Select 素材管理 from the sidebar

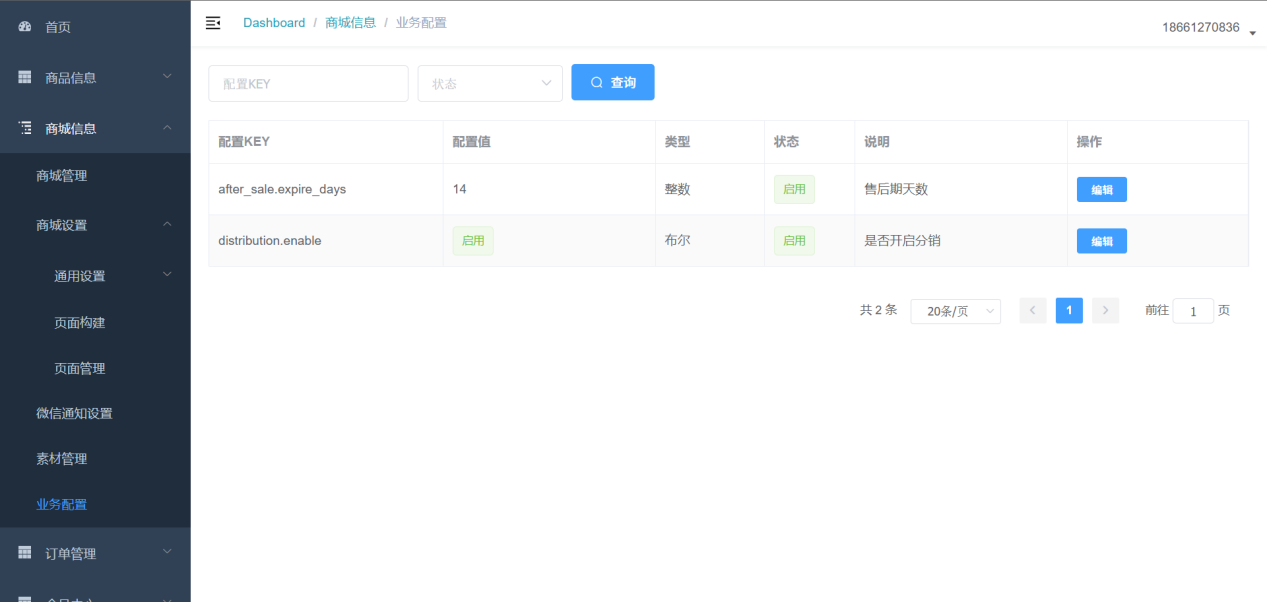pos(62,459)
